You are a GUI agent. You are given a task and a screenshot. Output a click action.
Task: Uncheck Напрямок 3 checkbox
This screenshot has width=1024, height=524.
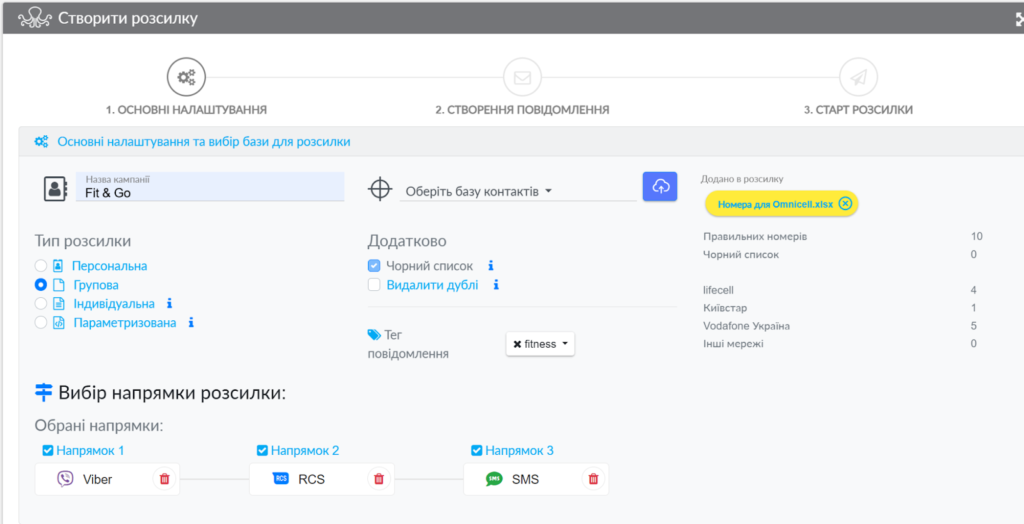click(x=477, y=450)
